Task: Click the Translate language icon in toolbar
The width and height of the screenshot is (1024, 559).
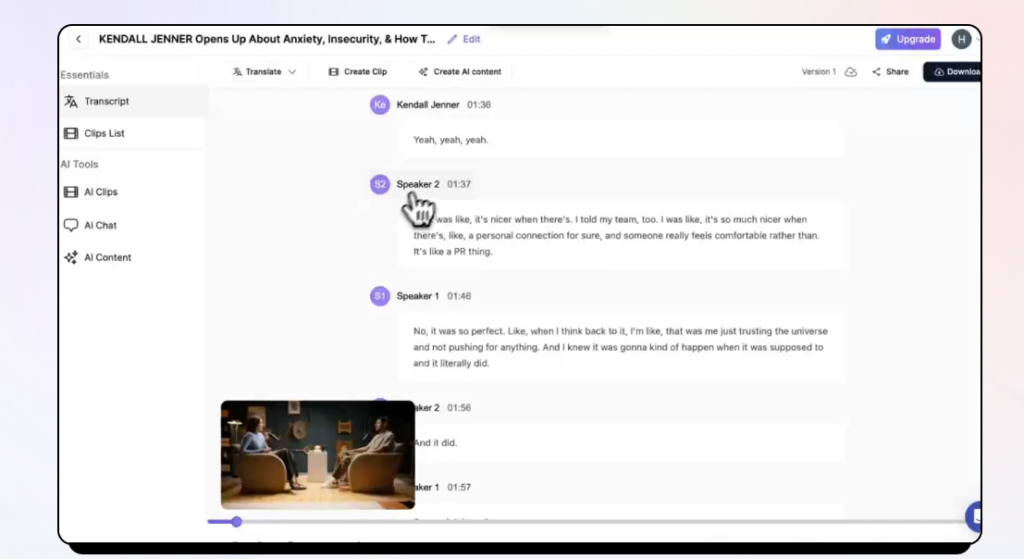Action: (237, 72)
